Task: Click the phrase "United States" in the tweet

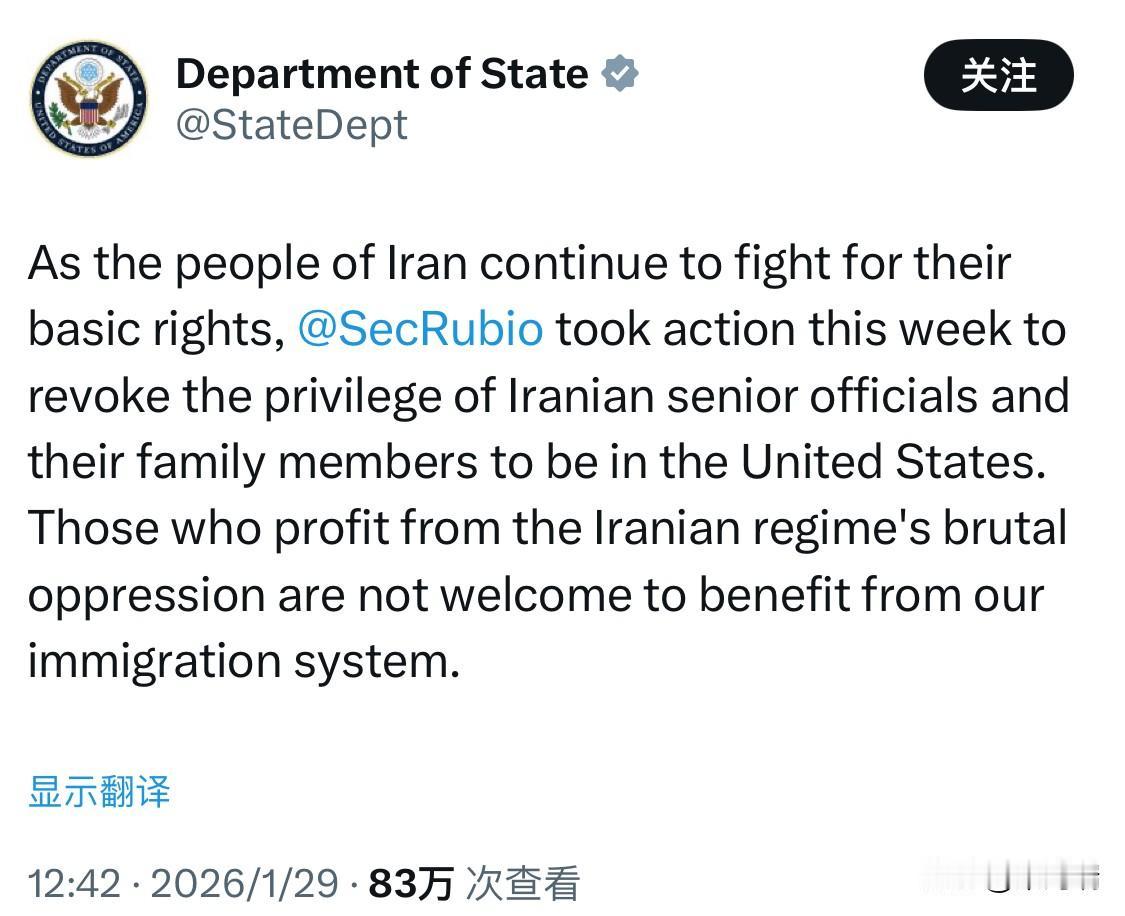Action: pos(886,462)
